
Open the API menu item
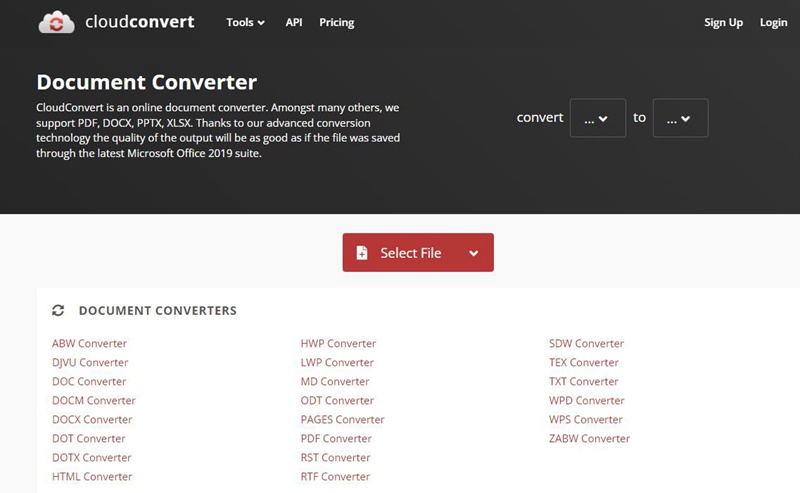coord(294,22)
